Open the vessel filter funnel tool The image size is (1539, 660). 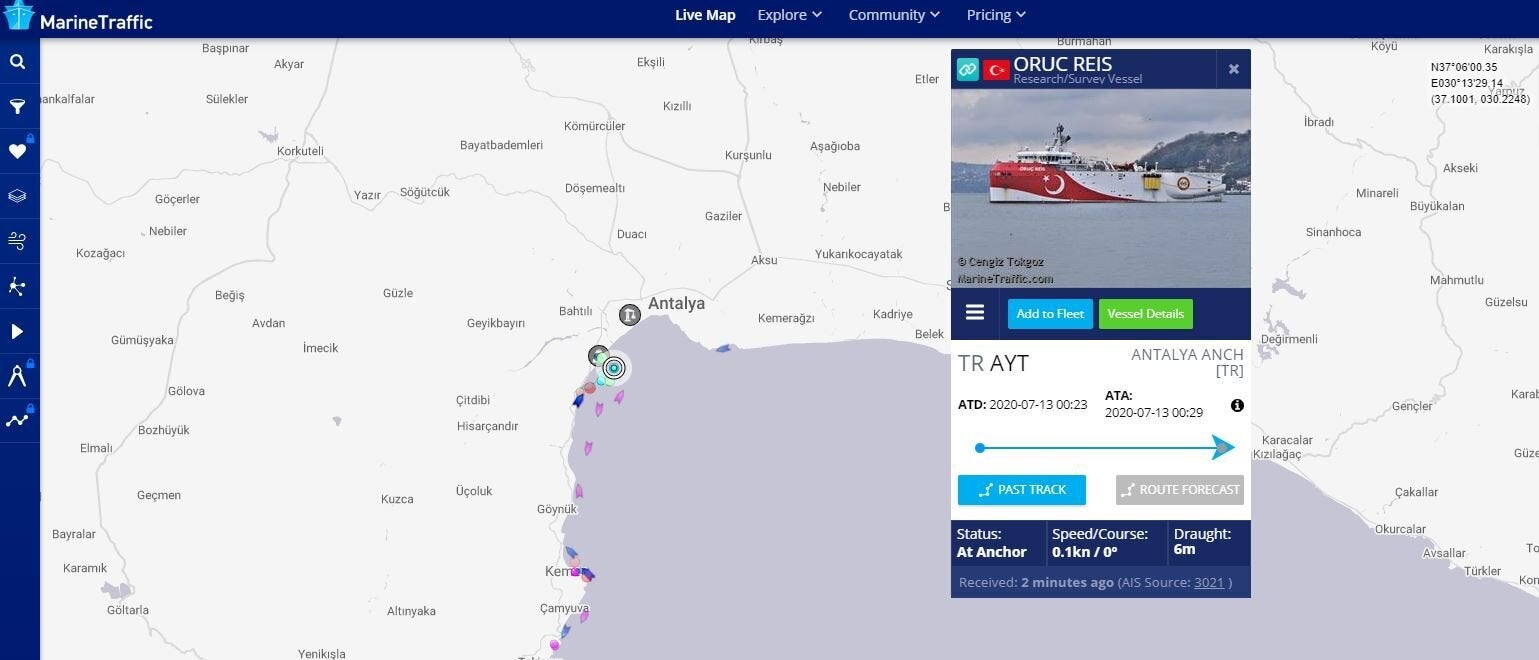17,107
